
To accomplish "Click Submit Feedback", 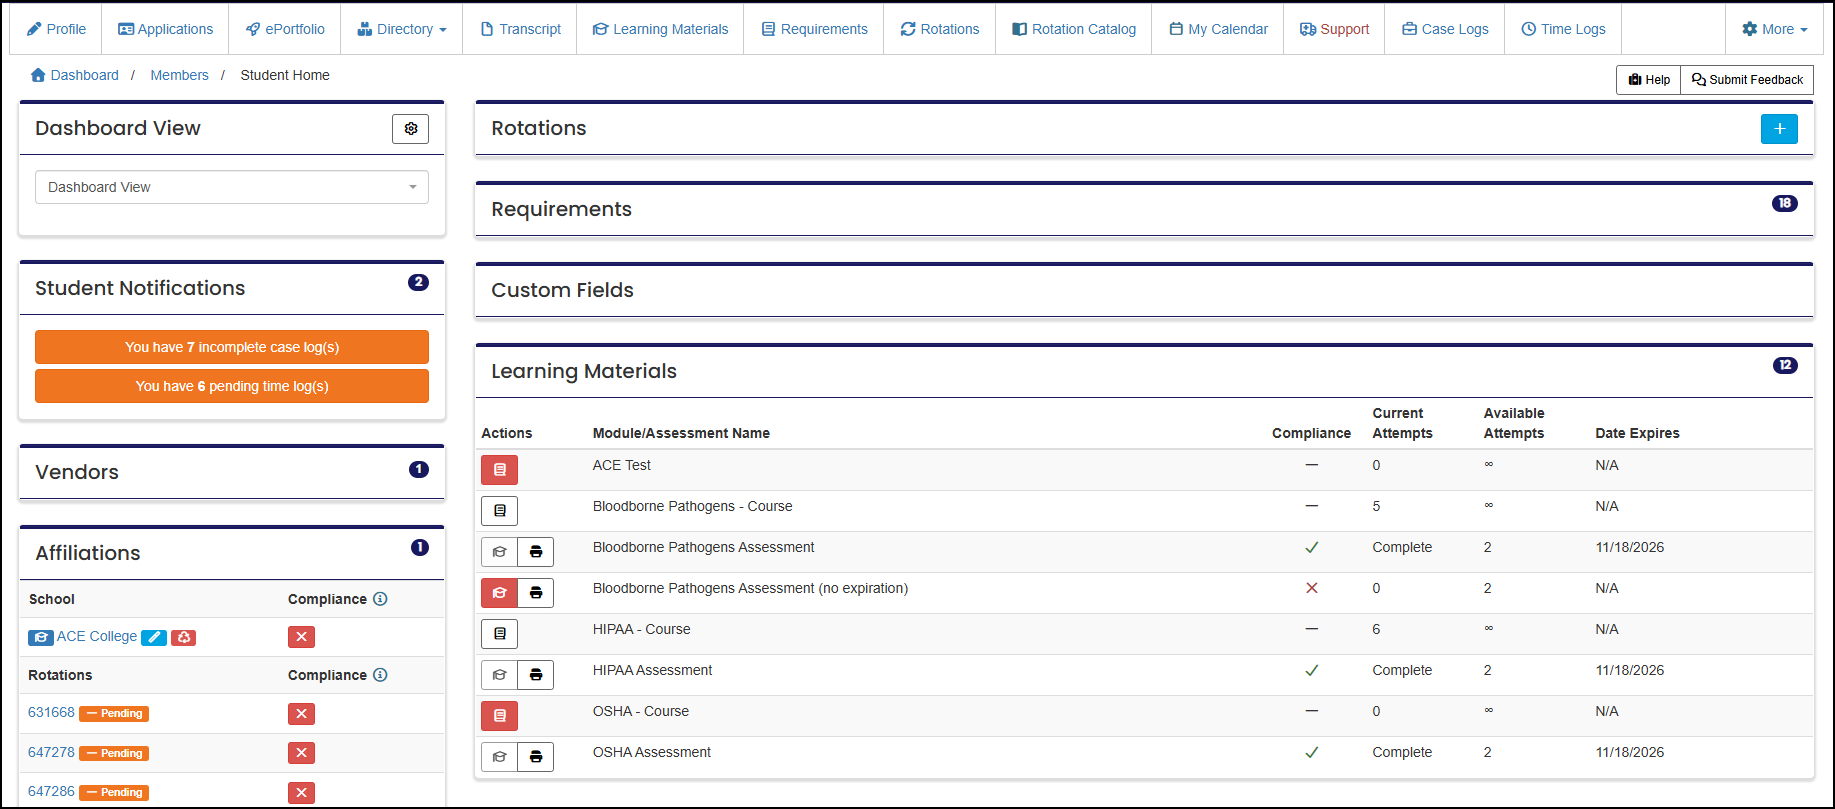I will tap(1747, 80).
